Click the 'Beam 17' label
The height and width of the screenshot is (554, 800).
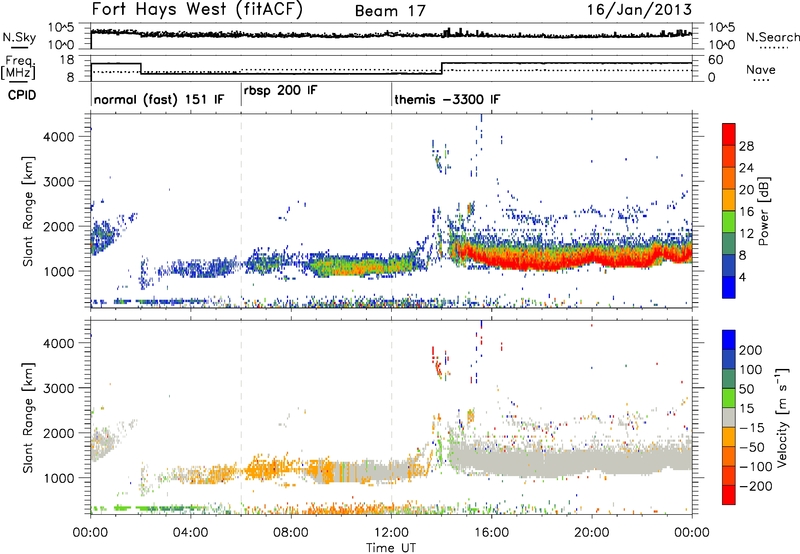click(x=390, y=11)
